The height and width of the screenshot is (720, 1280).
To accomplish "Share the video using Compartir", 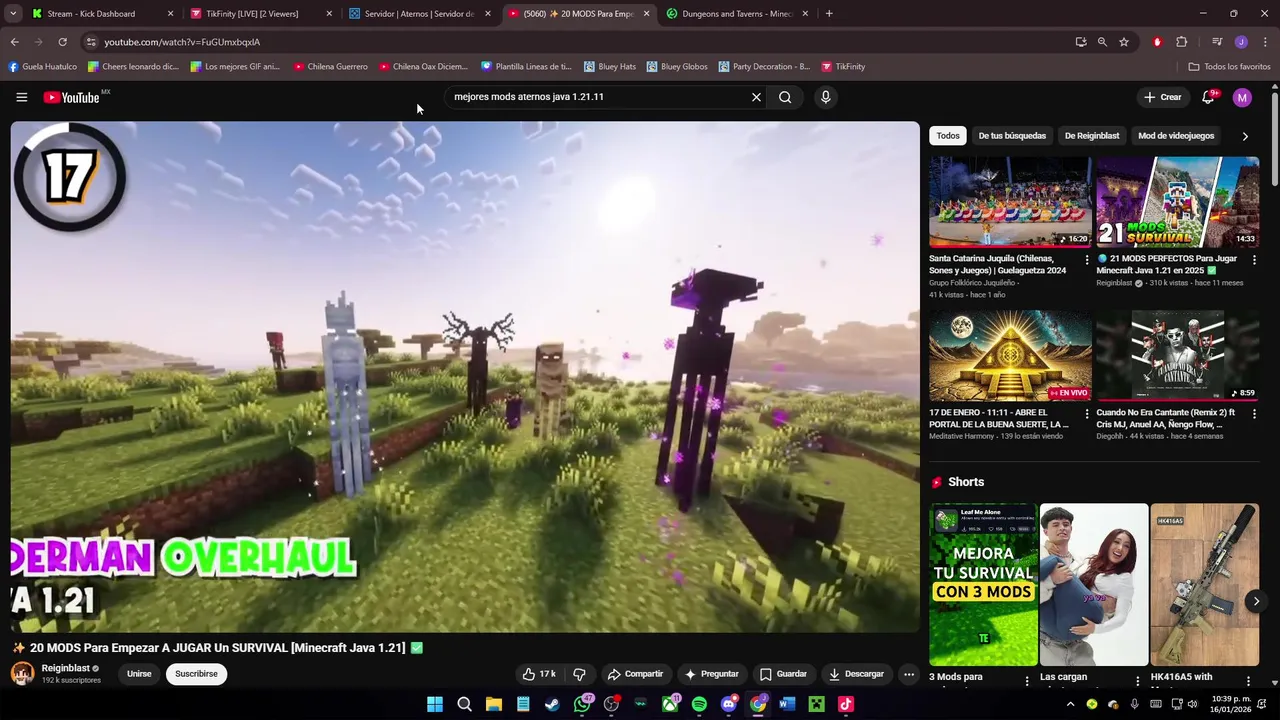I will coord(635,674).
